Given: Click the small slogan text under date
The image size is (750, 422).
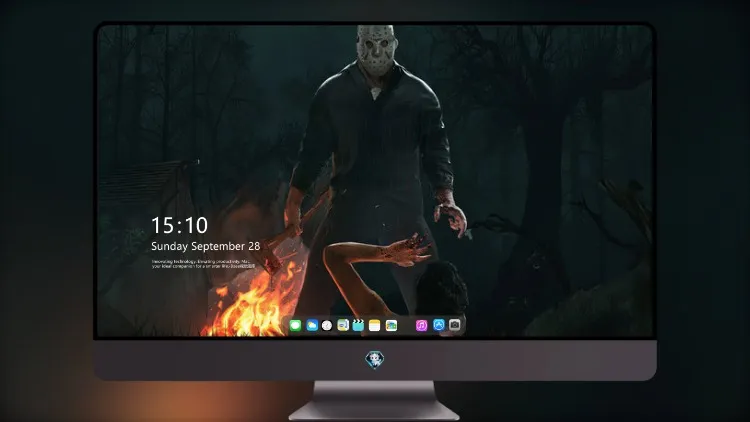Looking at the screenshot, I should tap(203, 264).
